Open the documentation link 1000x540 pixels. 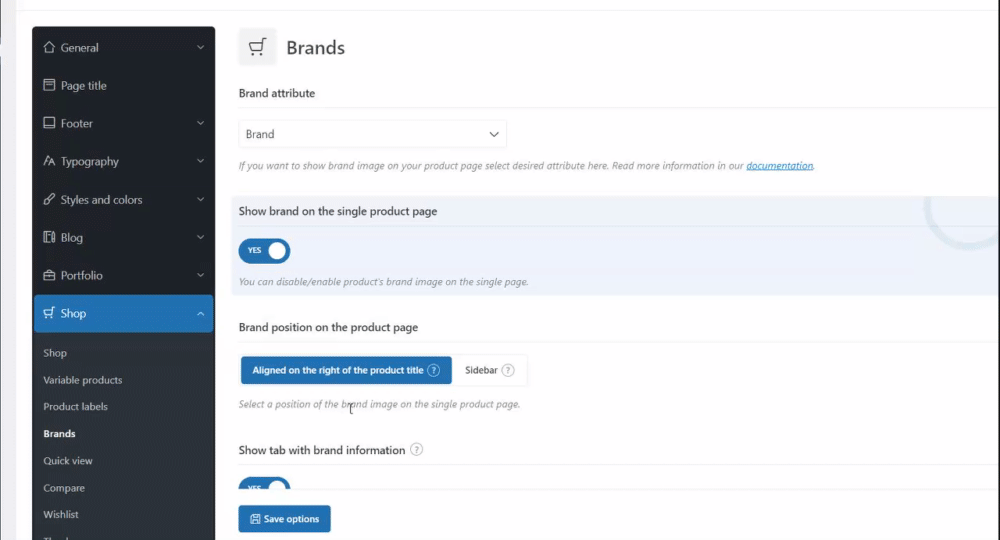tap(780, 166)
